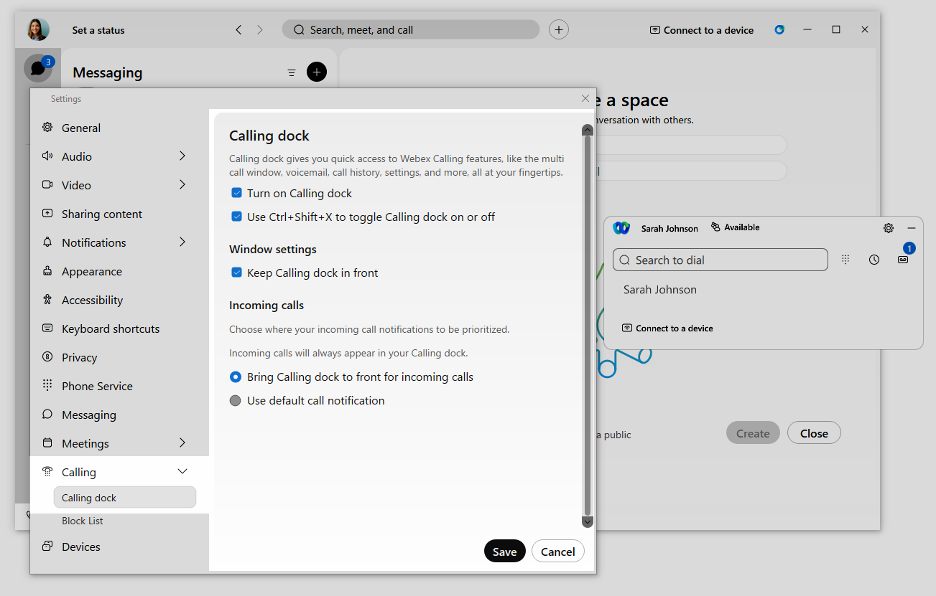The width and height of the screenshot is (936, 596).
Task: Close the Settings dialog with X
Action: (x=585, y=99)
